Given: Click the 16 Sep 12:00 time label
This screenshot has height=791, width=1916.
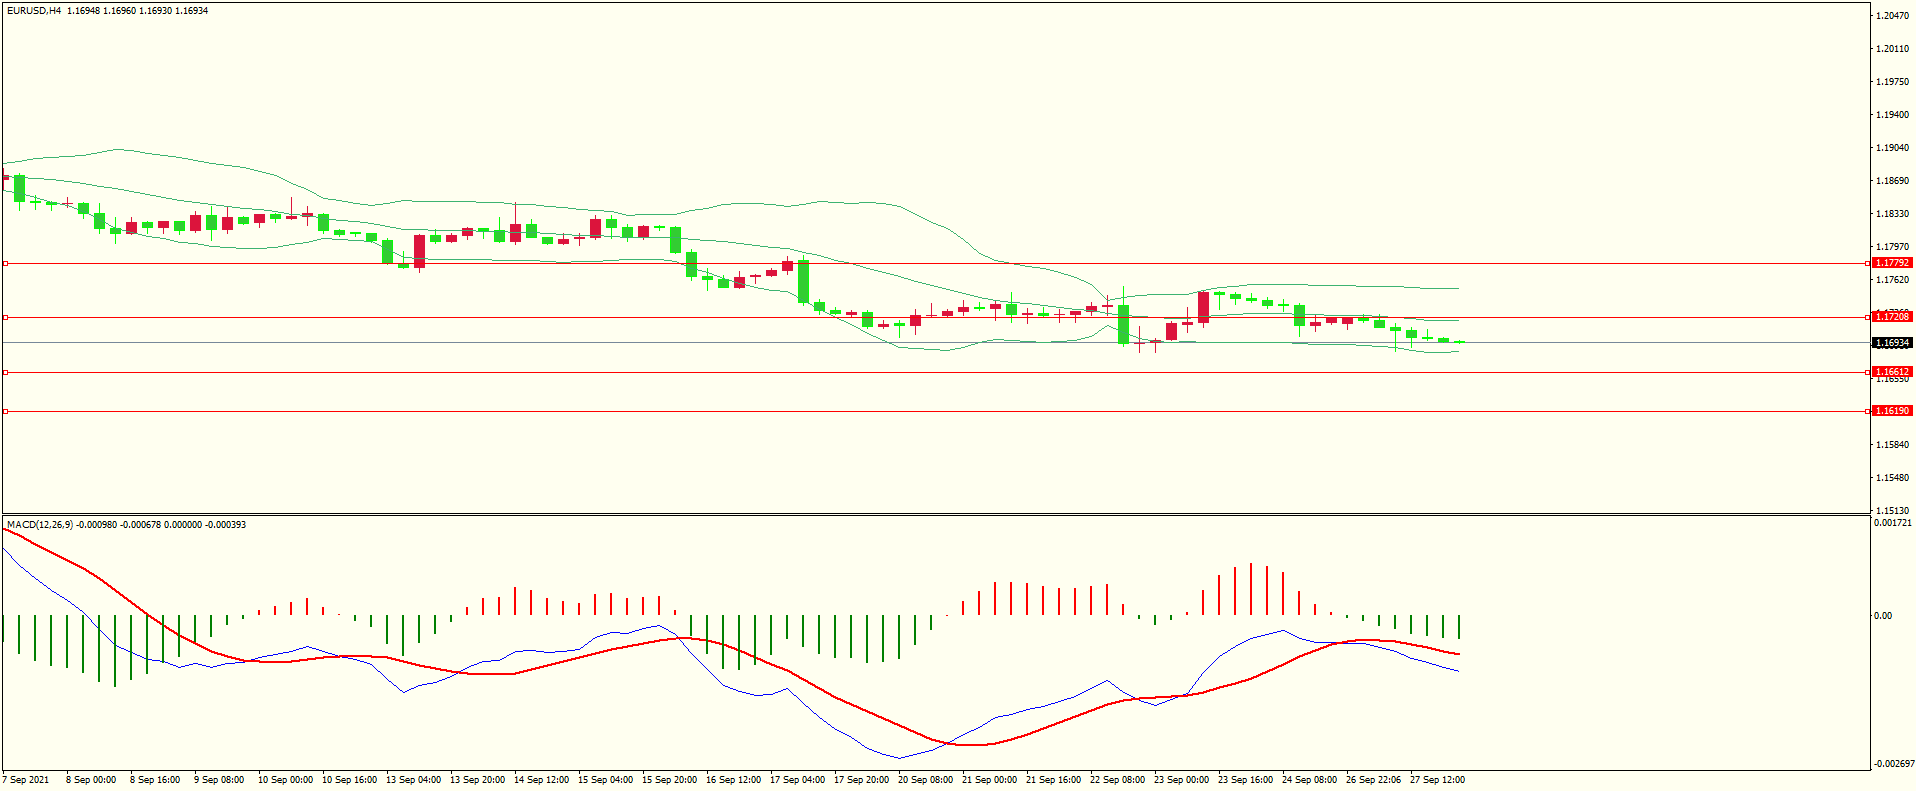Looking at the screenshot, I should pyautogui.click(x=733, y=780).
